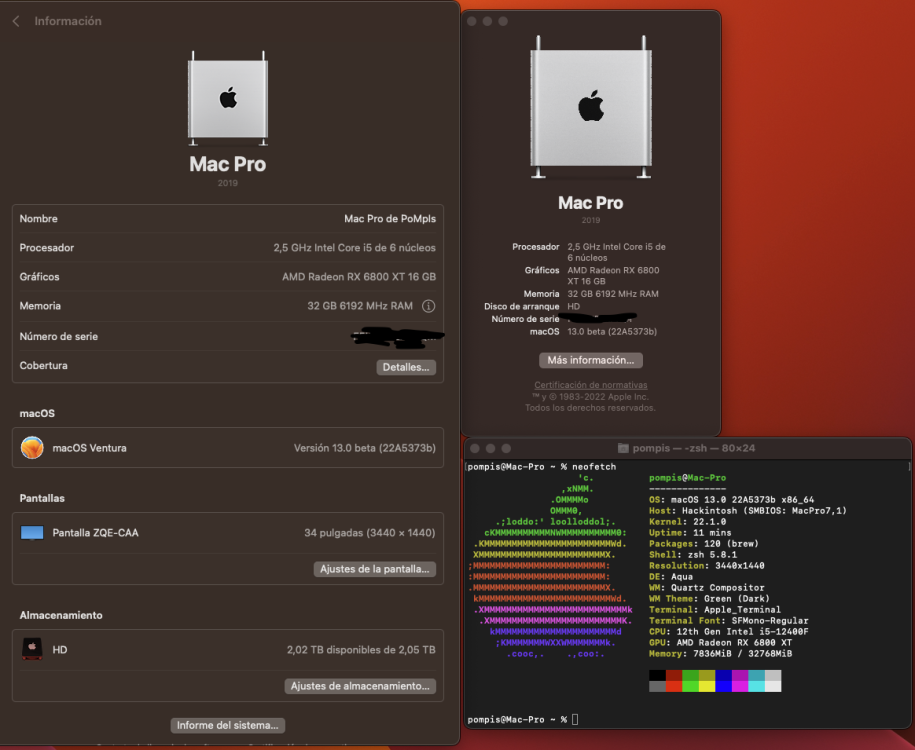Click Más información in About window
915x750 pixels.
(591, 360)
